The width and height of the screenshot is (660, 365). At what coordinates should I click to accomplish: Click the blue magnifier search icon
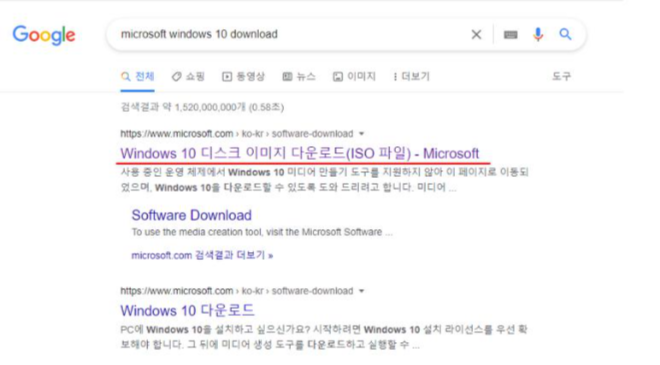[565, 34]
